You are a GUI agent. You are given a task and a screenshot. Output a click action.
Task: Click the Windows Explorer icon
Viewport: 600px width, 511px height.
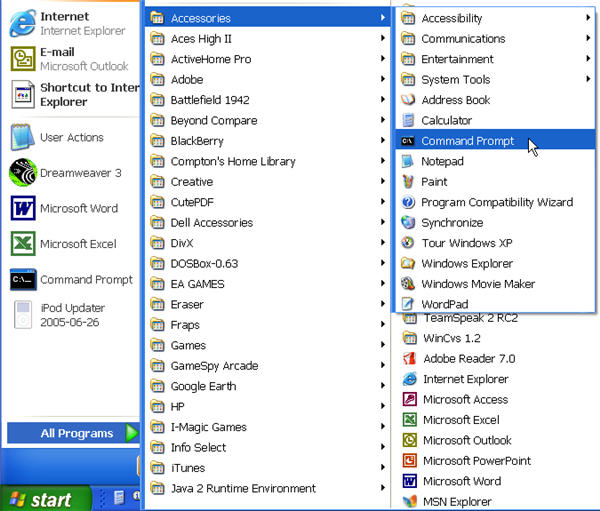pos(408,263)
